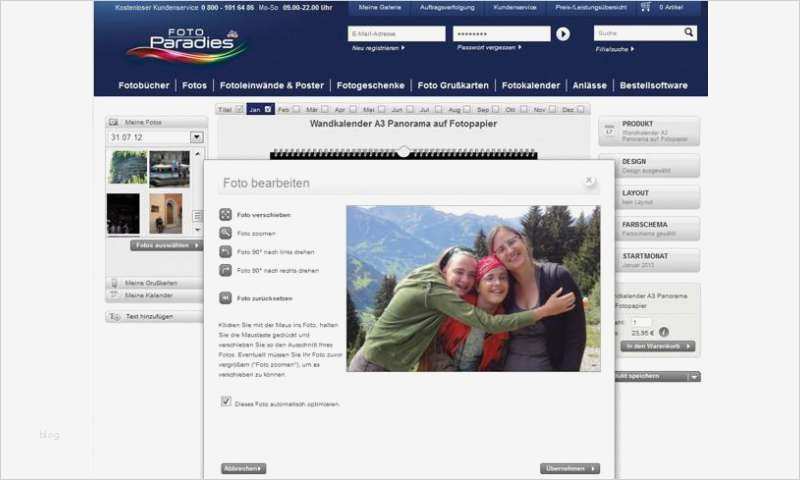The image size is (800, 480).
Task: Toggle the Mai month checkbox
Action: [x=382, y=109]
